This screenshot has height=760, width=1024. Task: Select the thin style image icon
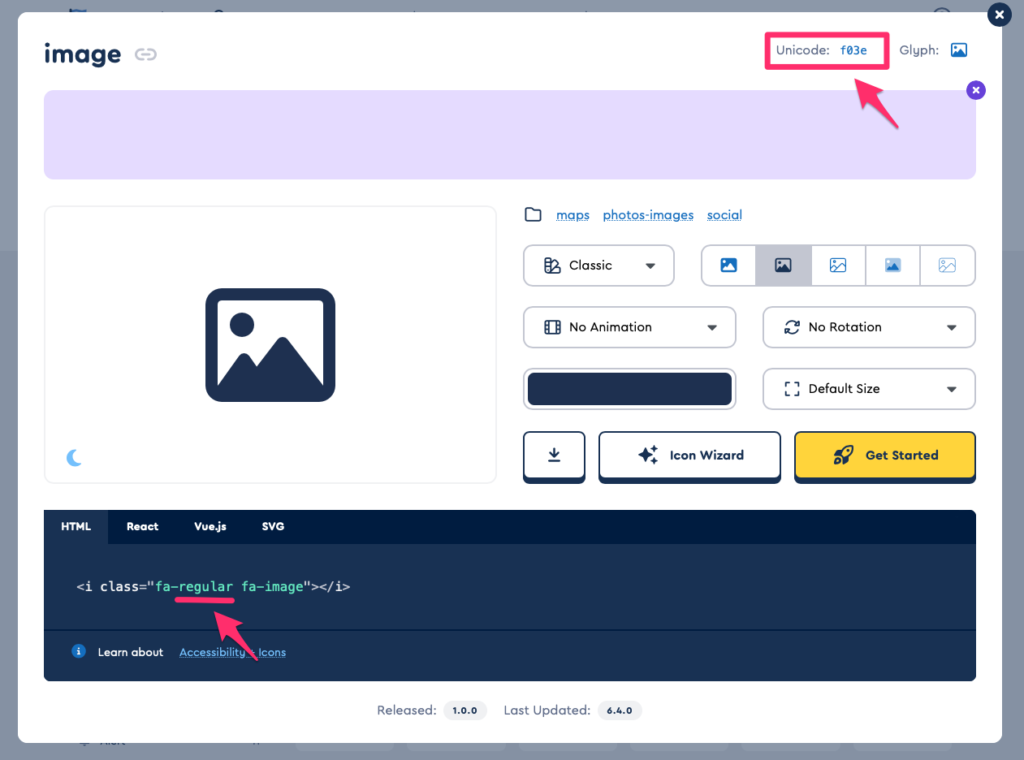[947, 266]
